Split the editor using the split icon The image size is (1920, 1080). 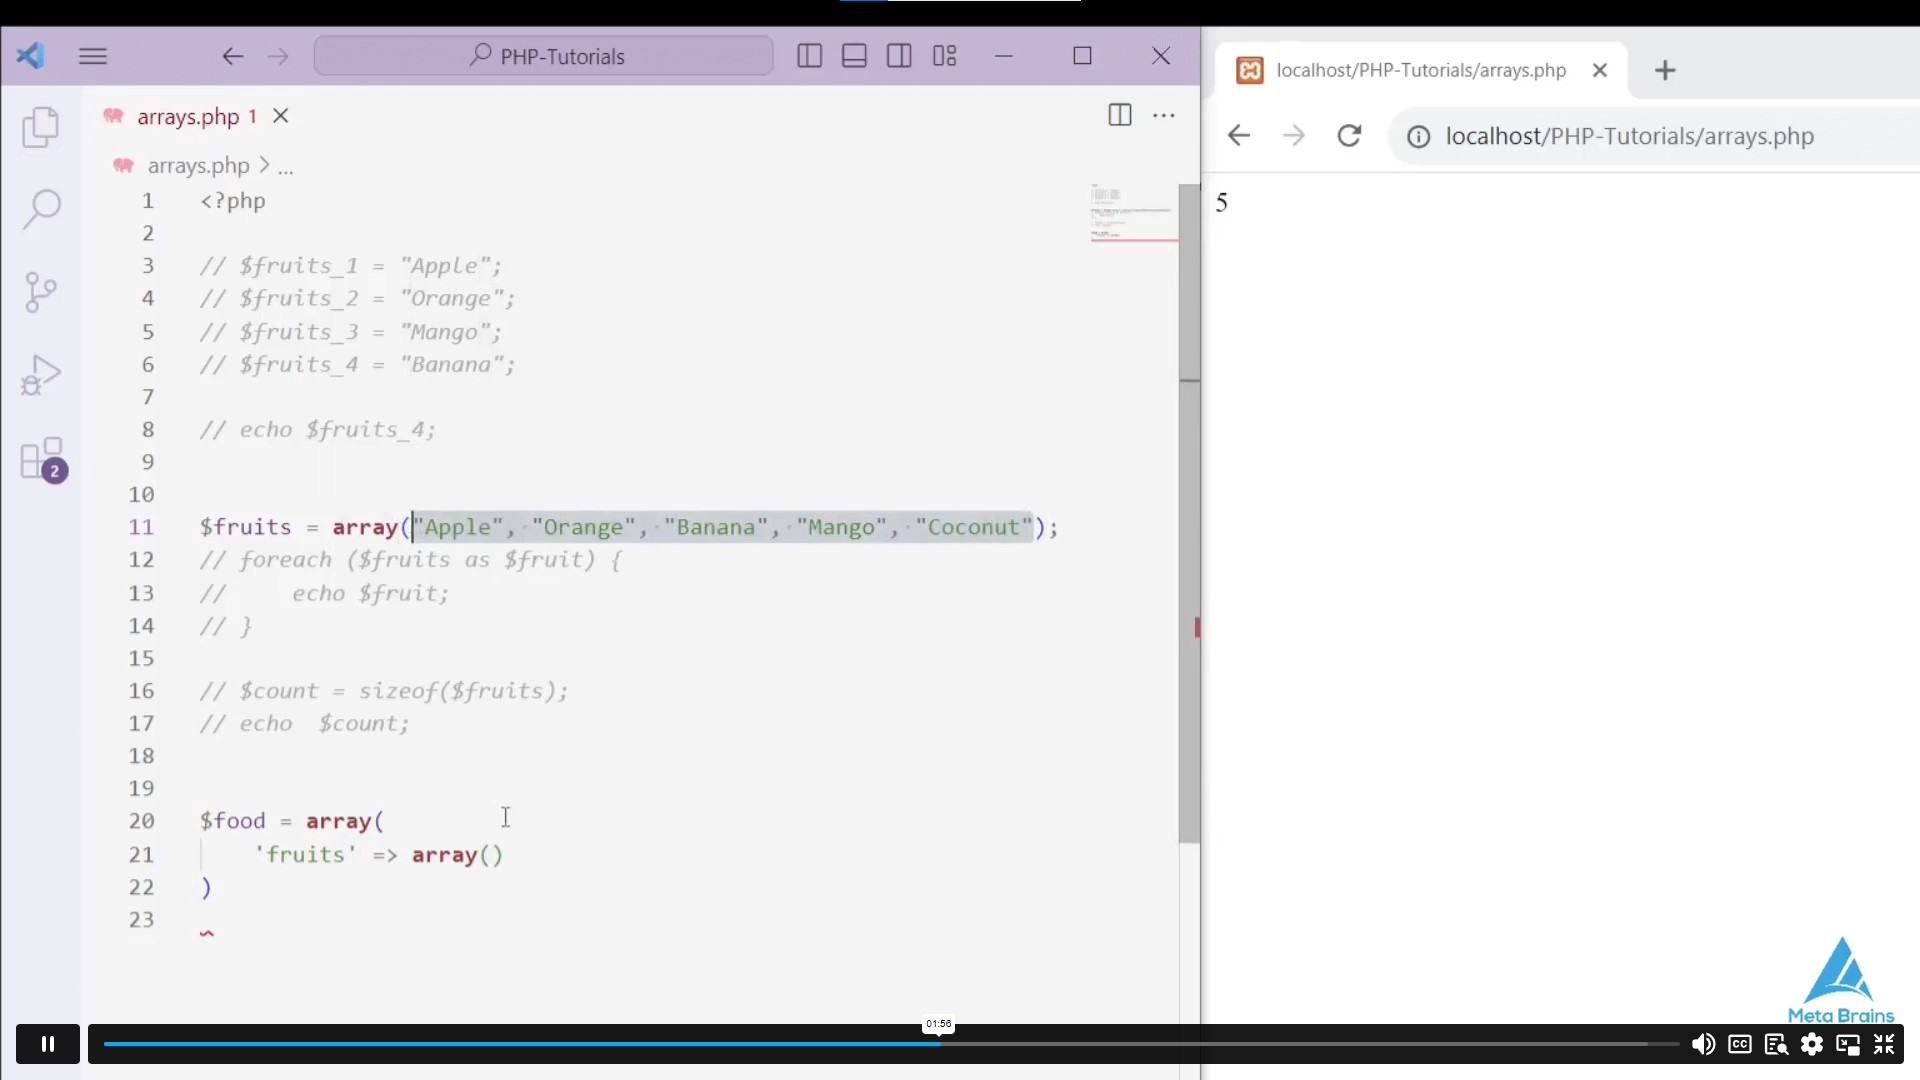(x=1119, y=115)
